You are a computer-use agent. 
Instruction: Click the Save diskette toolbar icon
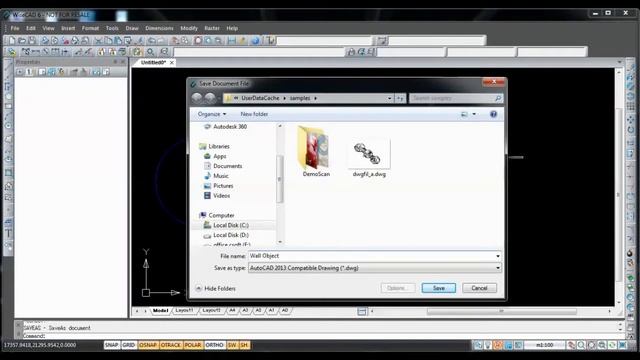(32, 40)
